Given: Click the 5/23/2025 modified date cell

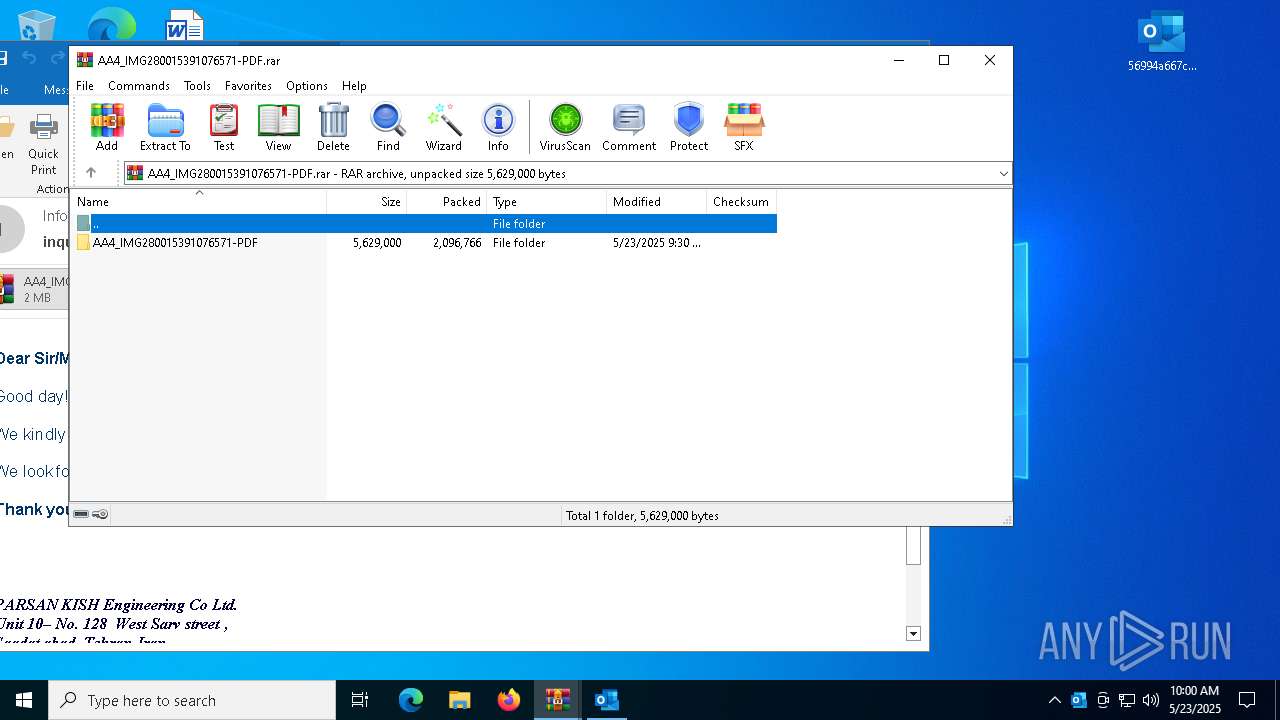Looking at the screenshot, I should click(x=656, y=243).
